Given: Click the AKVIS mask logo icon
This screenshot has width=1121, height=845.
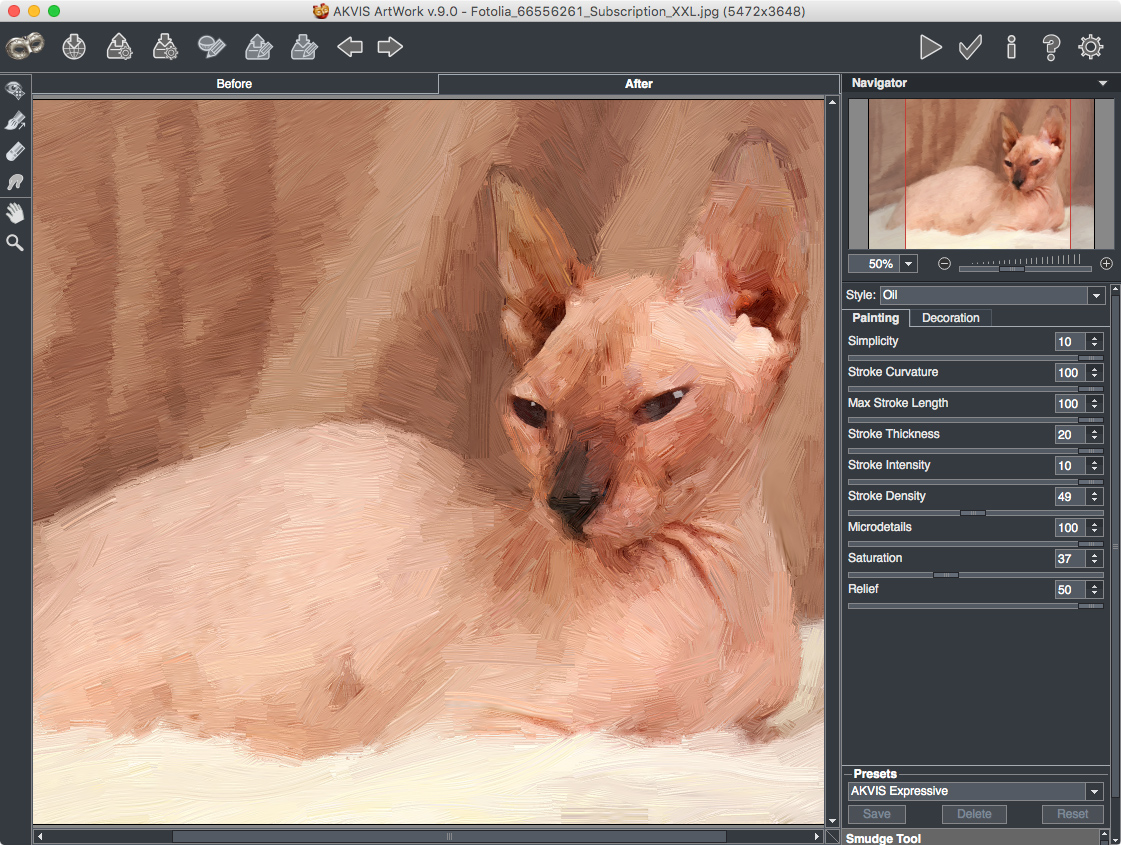Looking at the screenshot, I should coord(24,46).
